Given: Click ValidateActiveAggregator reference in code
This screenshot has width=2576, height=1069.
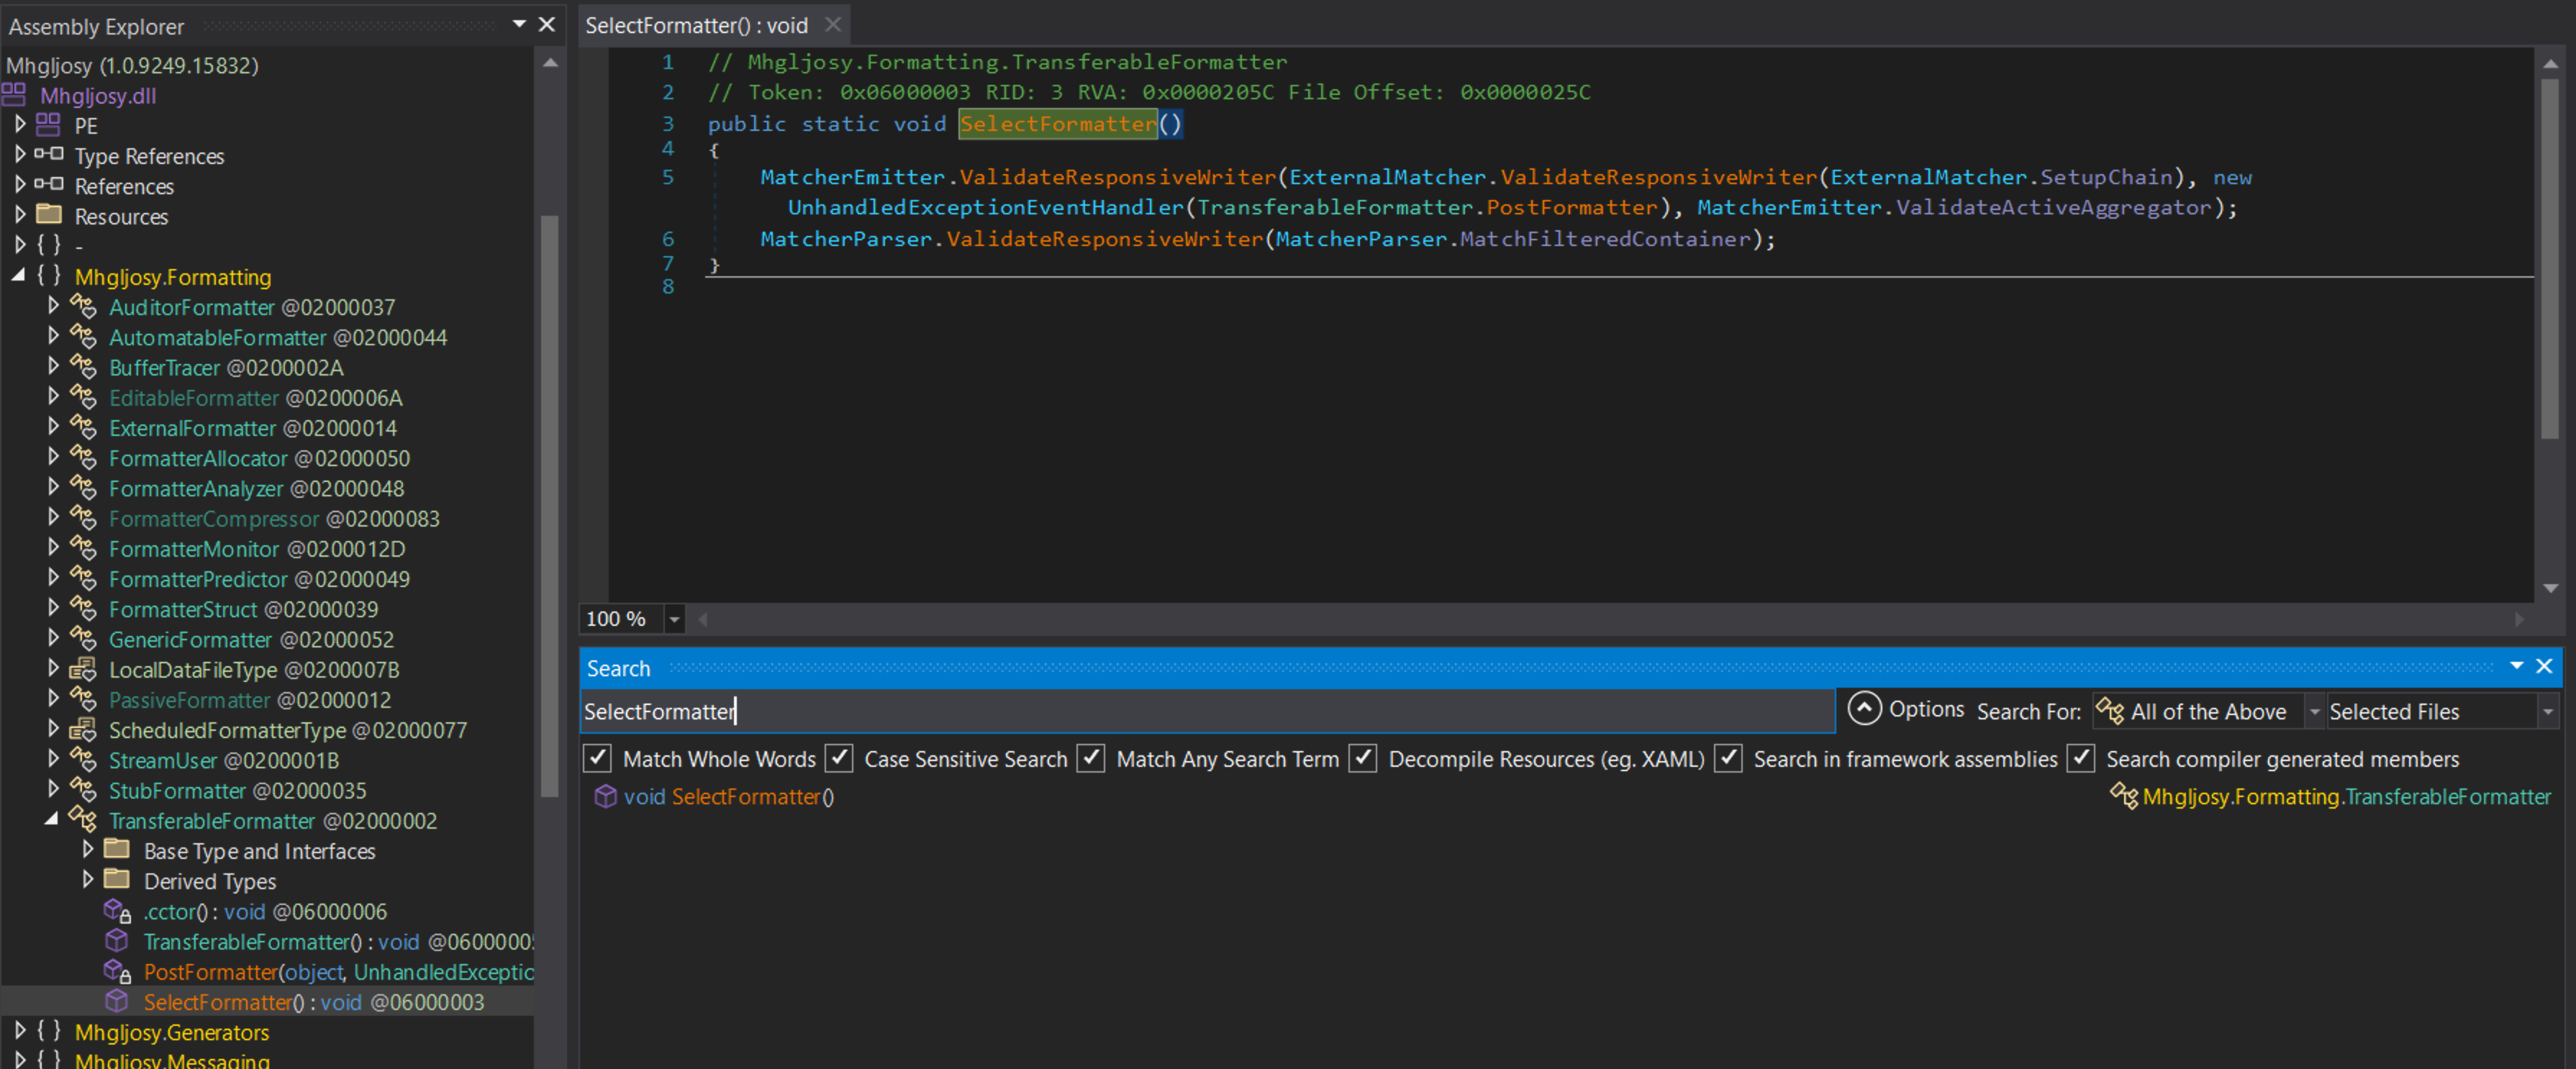Looking at the screenshot, I should (2053, 207).
